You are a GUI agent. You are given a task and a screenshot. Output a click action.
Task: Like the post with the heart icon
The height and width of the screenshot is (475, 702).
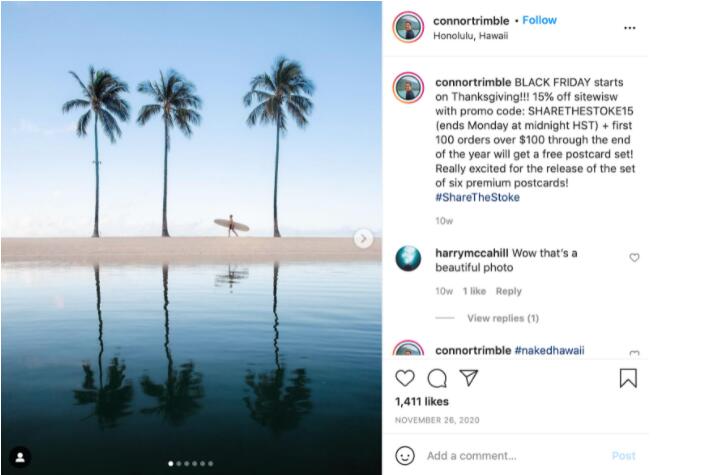405,378
